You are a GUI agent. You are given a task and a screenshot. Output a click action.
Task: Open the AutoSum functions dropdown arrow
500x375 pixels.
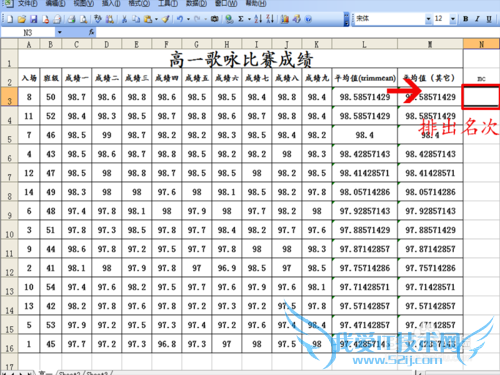249,19
